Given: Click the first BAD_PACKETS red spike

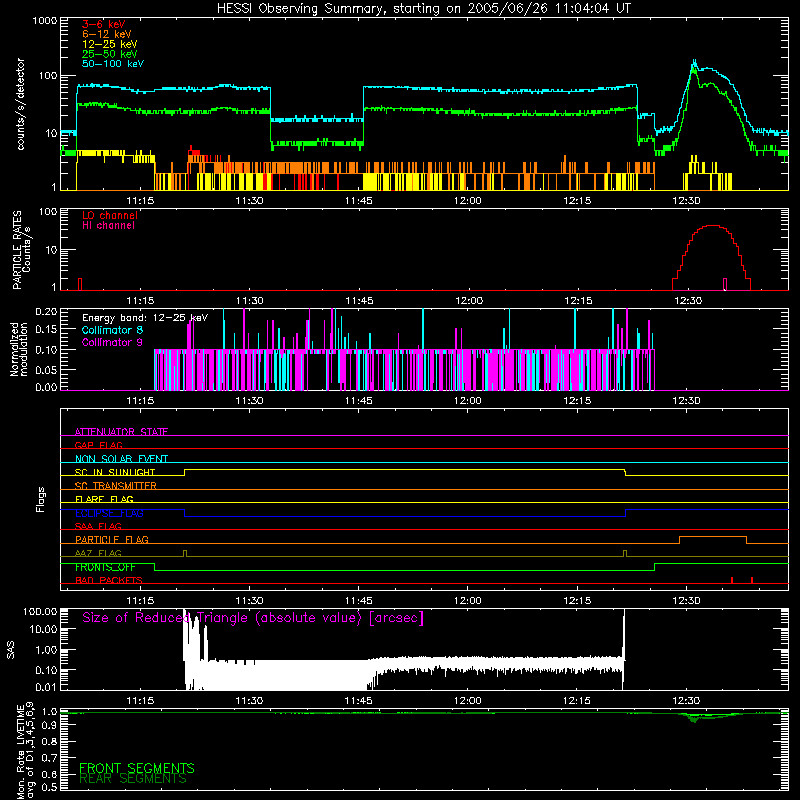Looking at the screenshot, I should pos(732,580).
